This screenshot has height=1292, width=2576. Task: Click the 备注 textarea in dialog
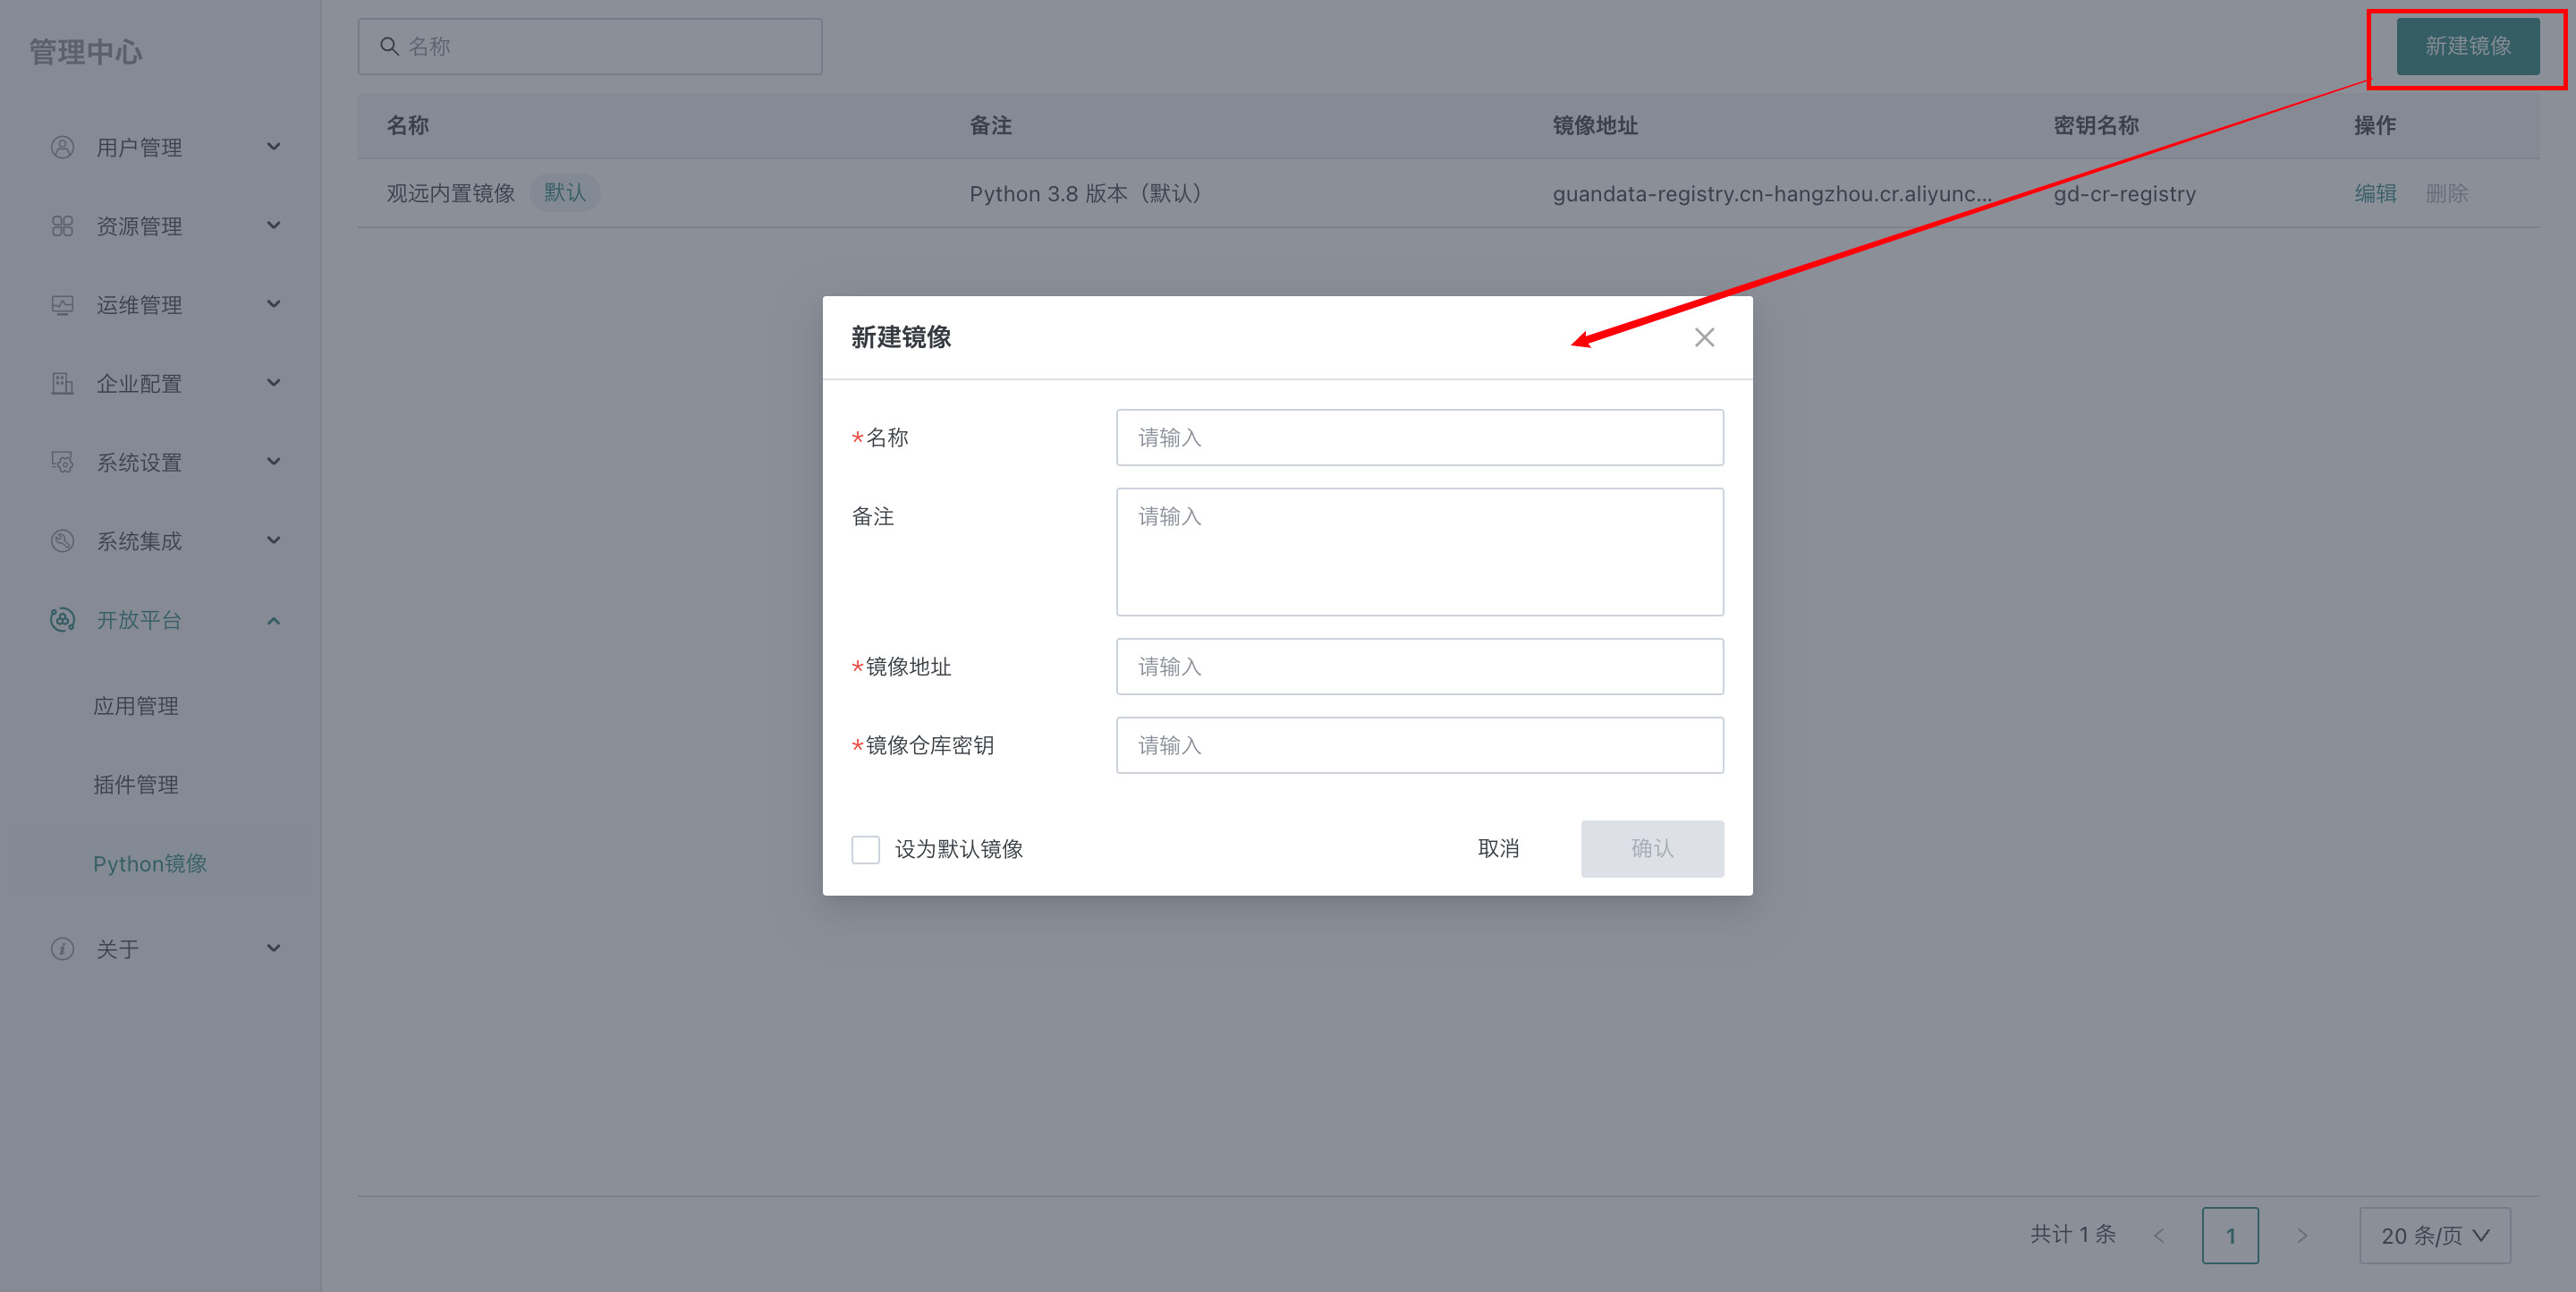pos(1419,552)
